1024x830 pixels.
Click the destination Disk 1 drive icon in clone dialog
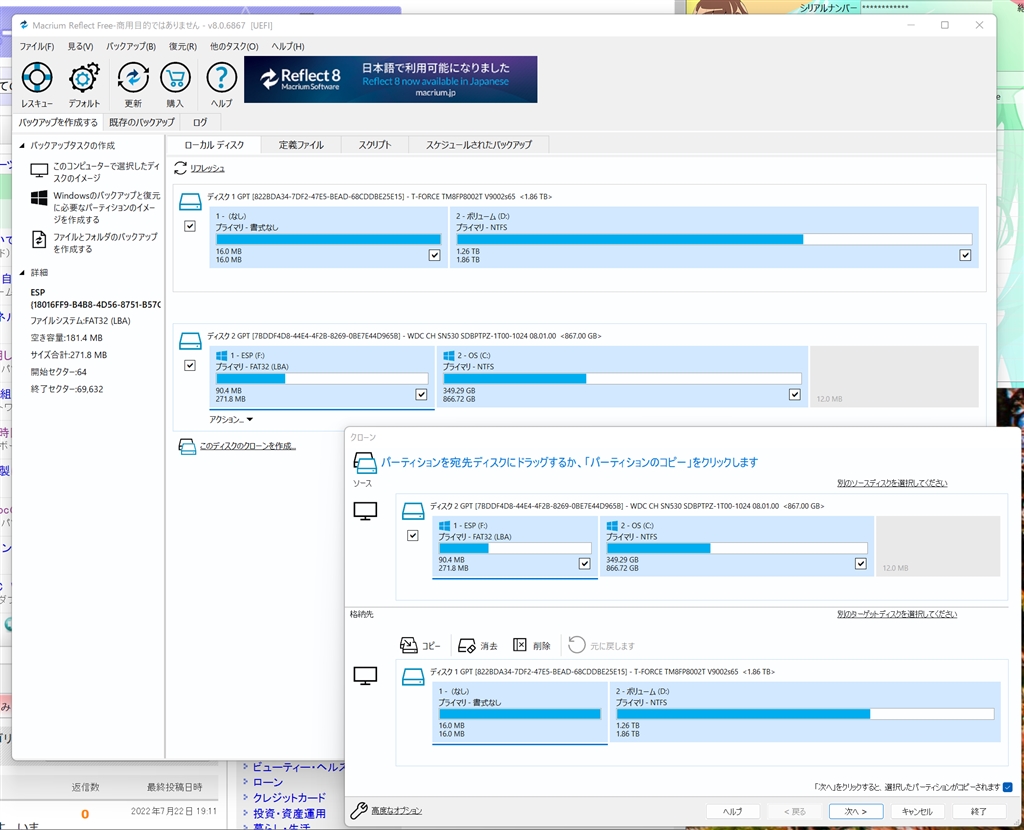[413, 677]
